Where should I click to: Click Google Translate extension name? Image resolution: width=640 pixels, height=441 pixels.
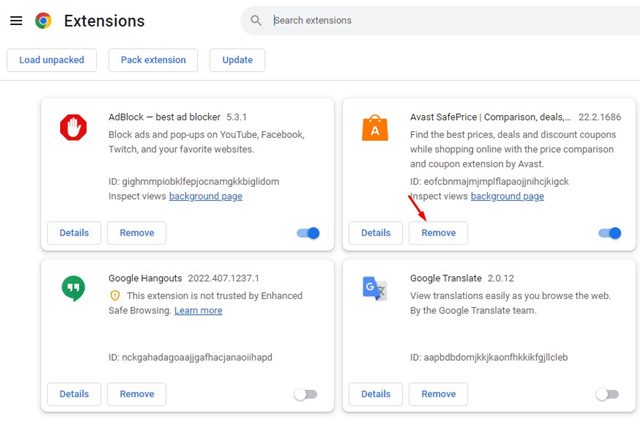point(446,278)
